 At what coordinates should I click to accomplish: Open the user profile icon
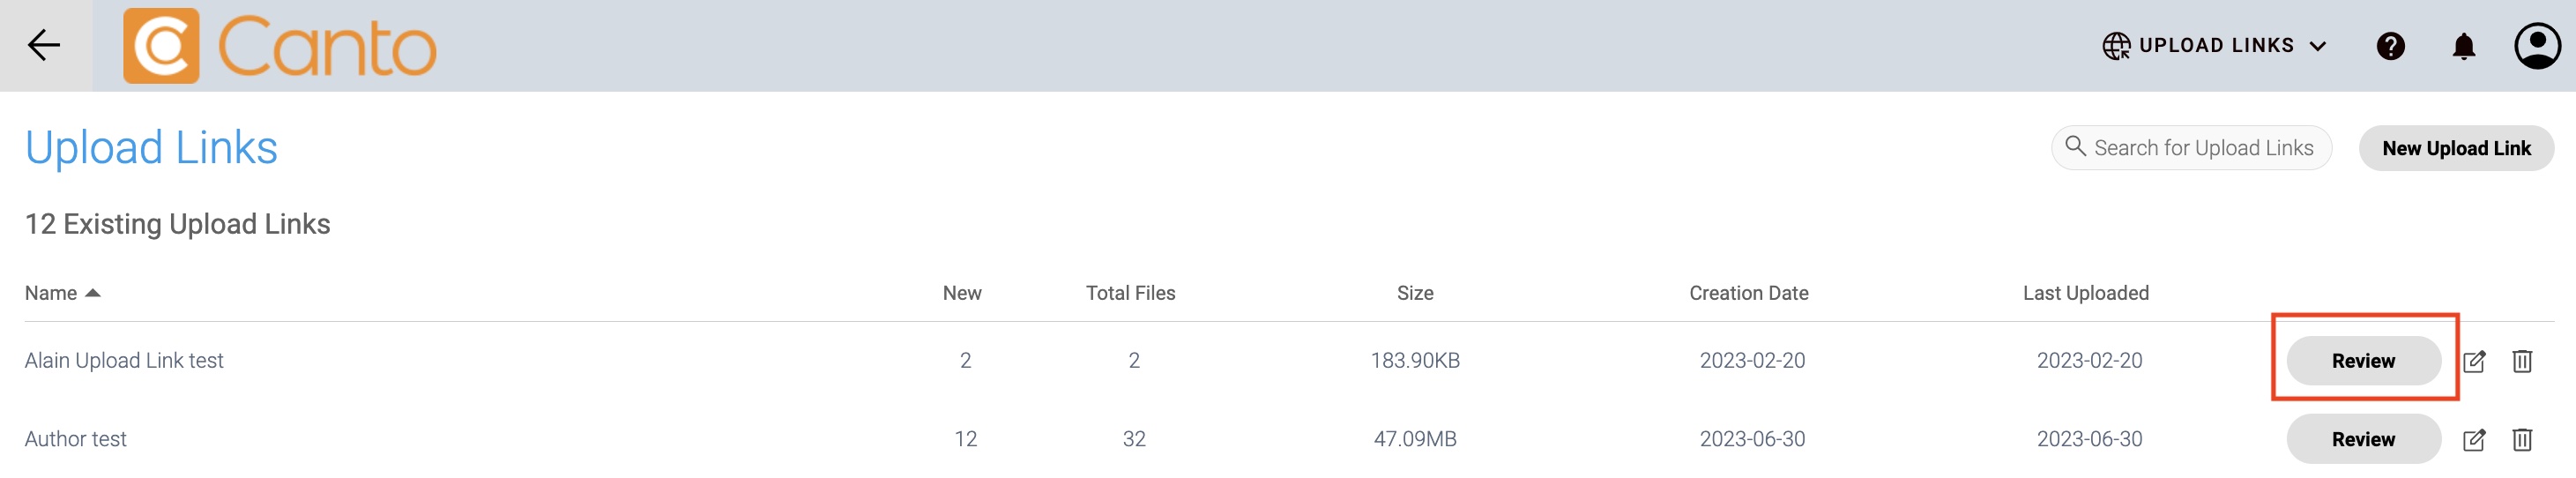[2537, 46]
